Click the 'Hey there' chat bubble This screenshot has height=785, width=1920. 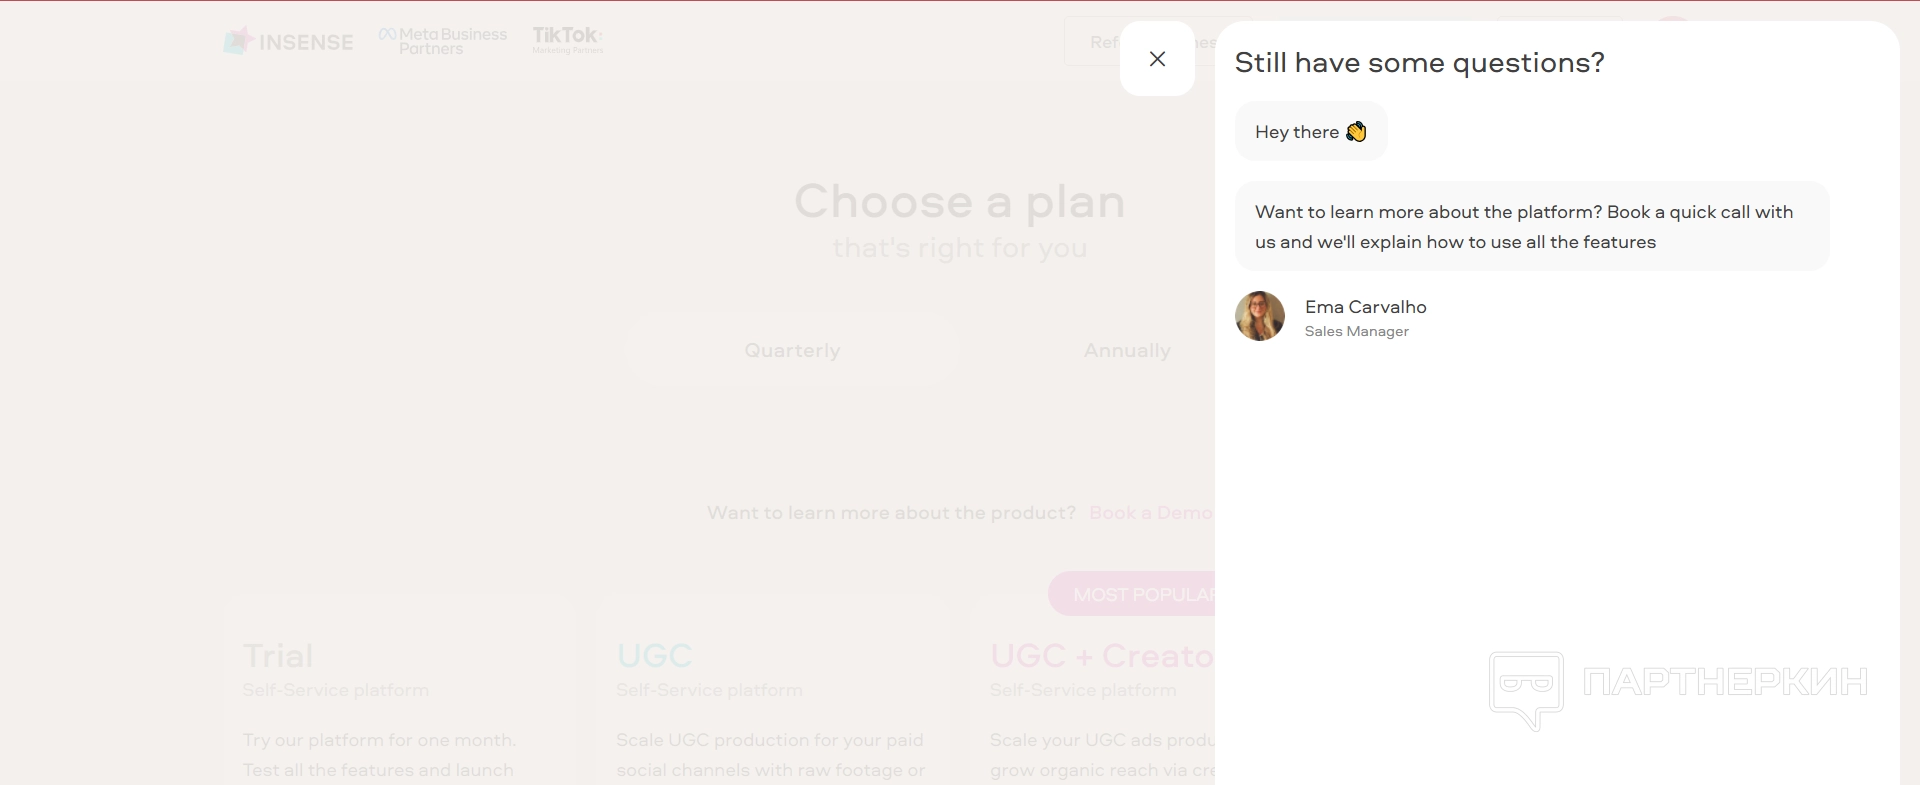(x=1297, y=132)
